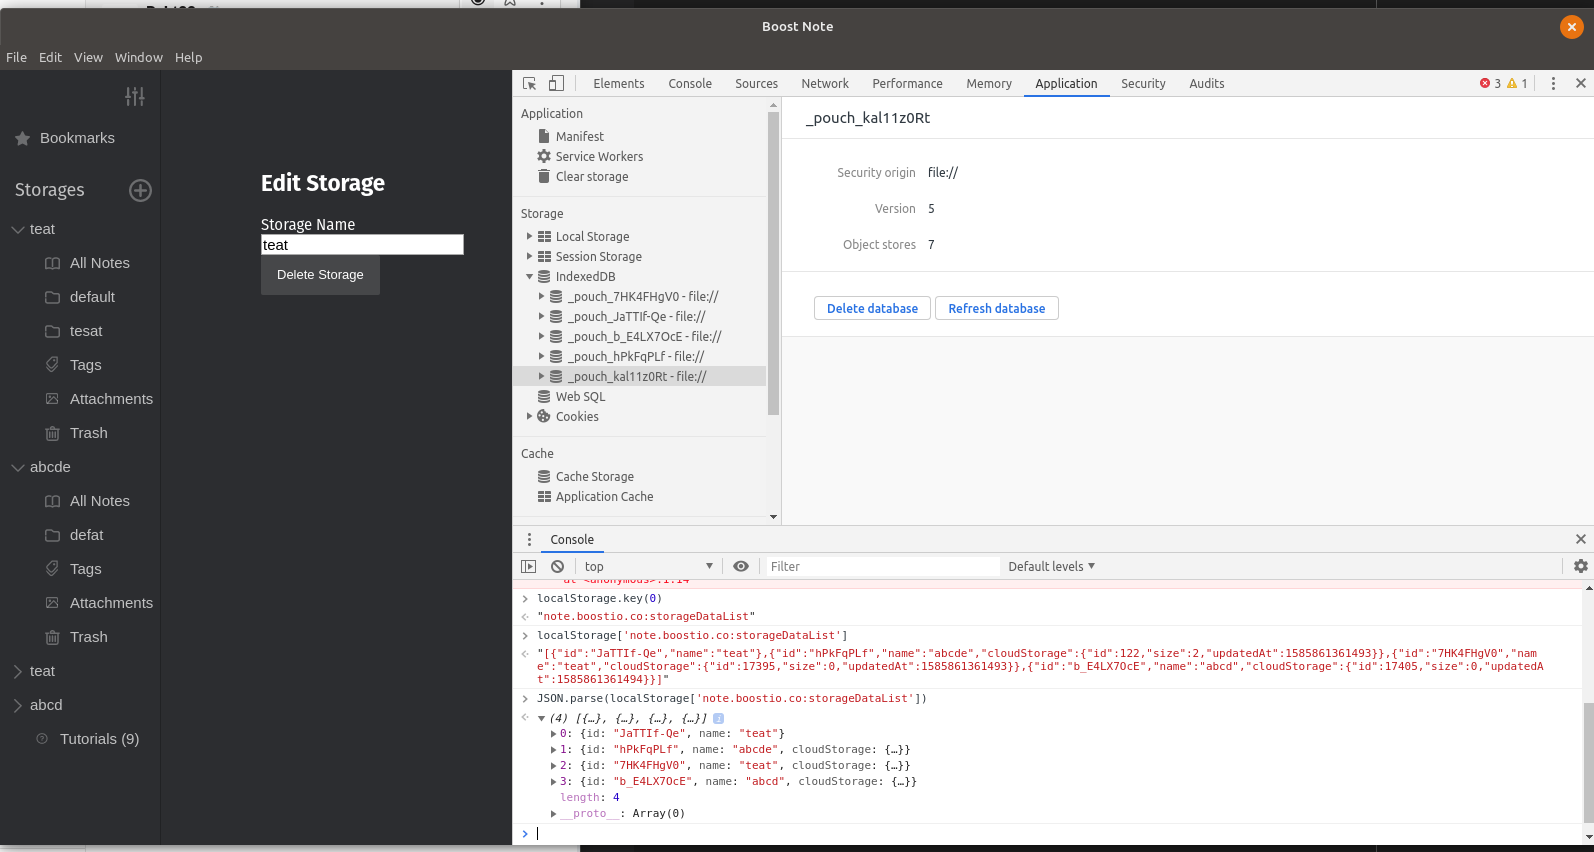Screen dimensions: 1594x852
Task: Open the Edit menu
Action: 50,57
